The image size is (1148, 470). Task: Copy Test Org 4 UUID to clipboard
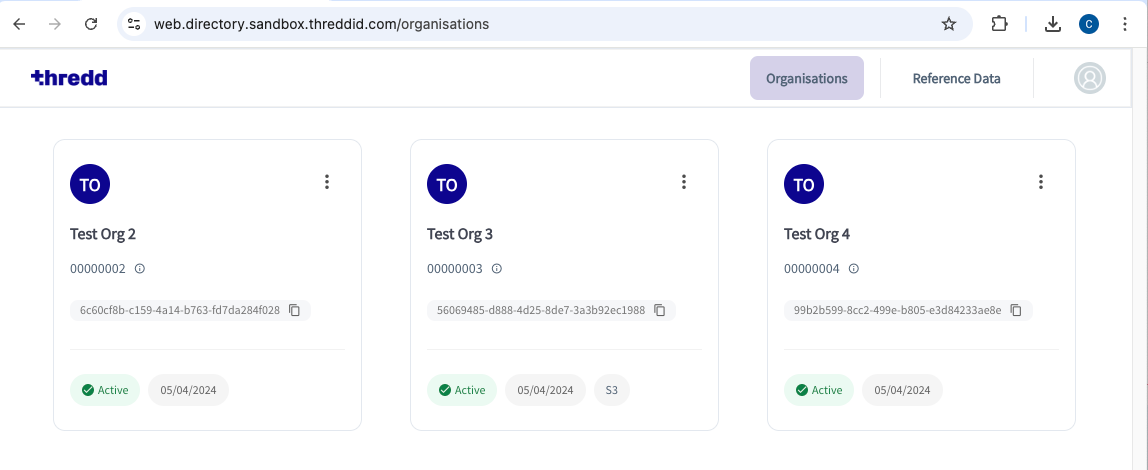[x=1016, y=310]
